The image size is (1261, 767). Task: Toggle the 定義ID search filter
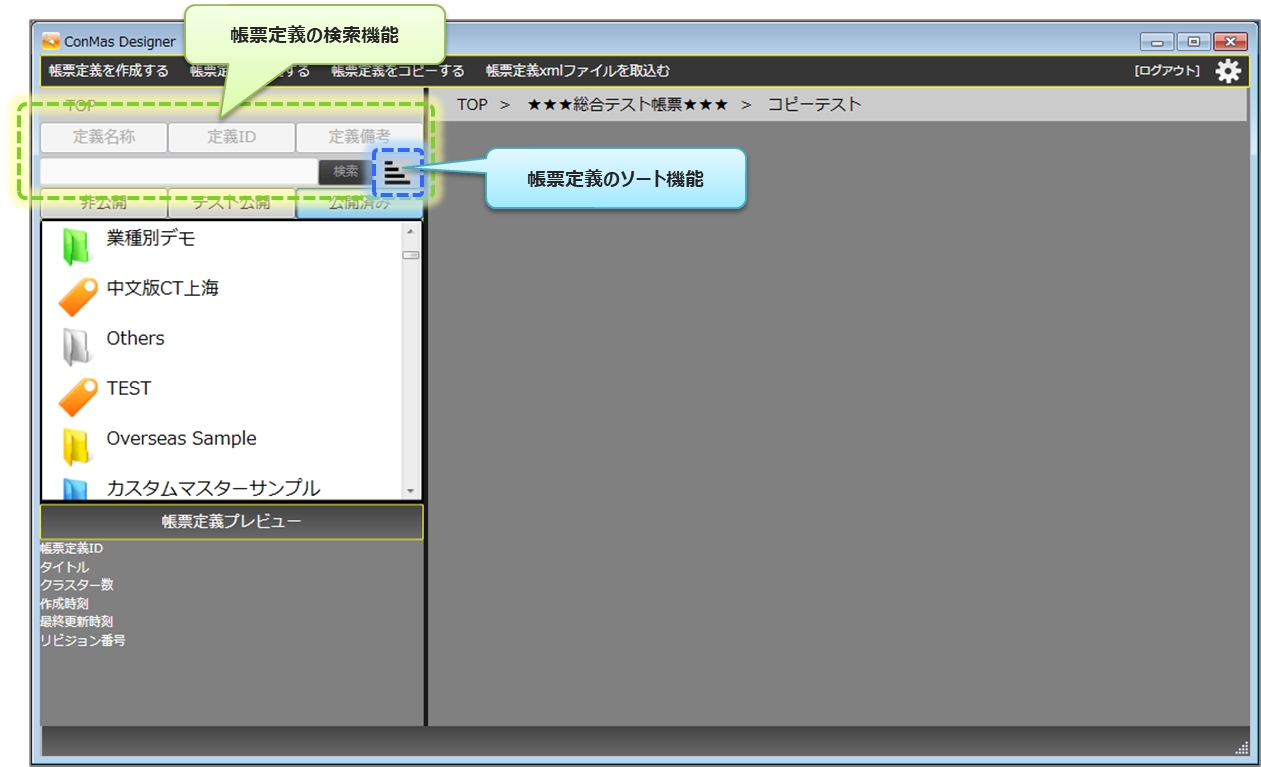coord(231,137)
